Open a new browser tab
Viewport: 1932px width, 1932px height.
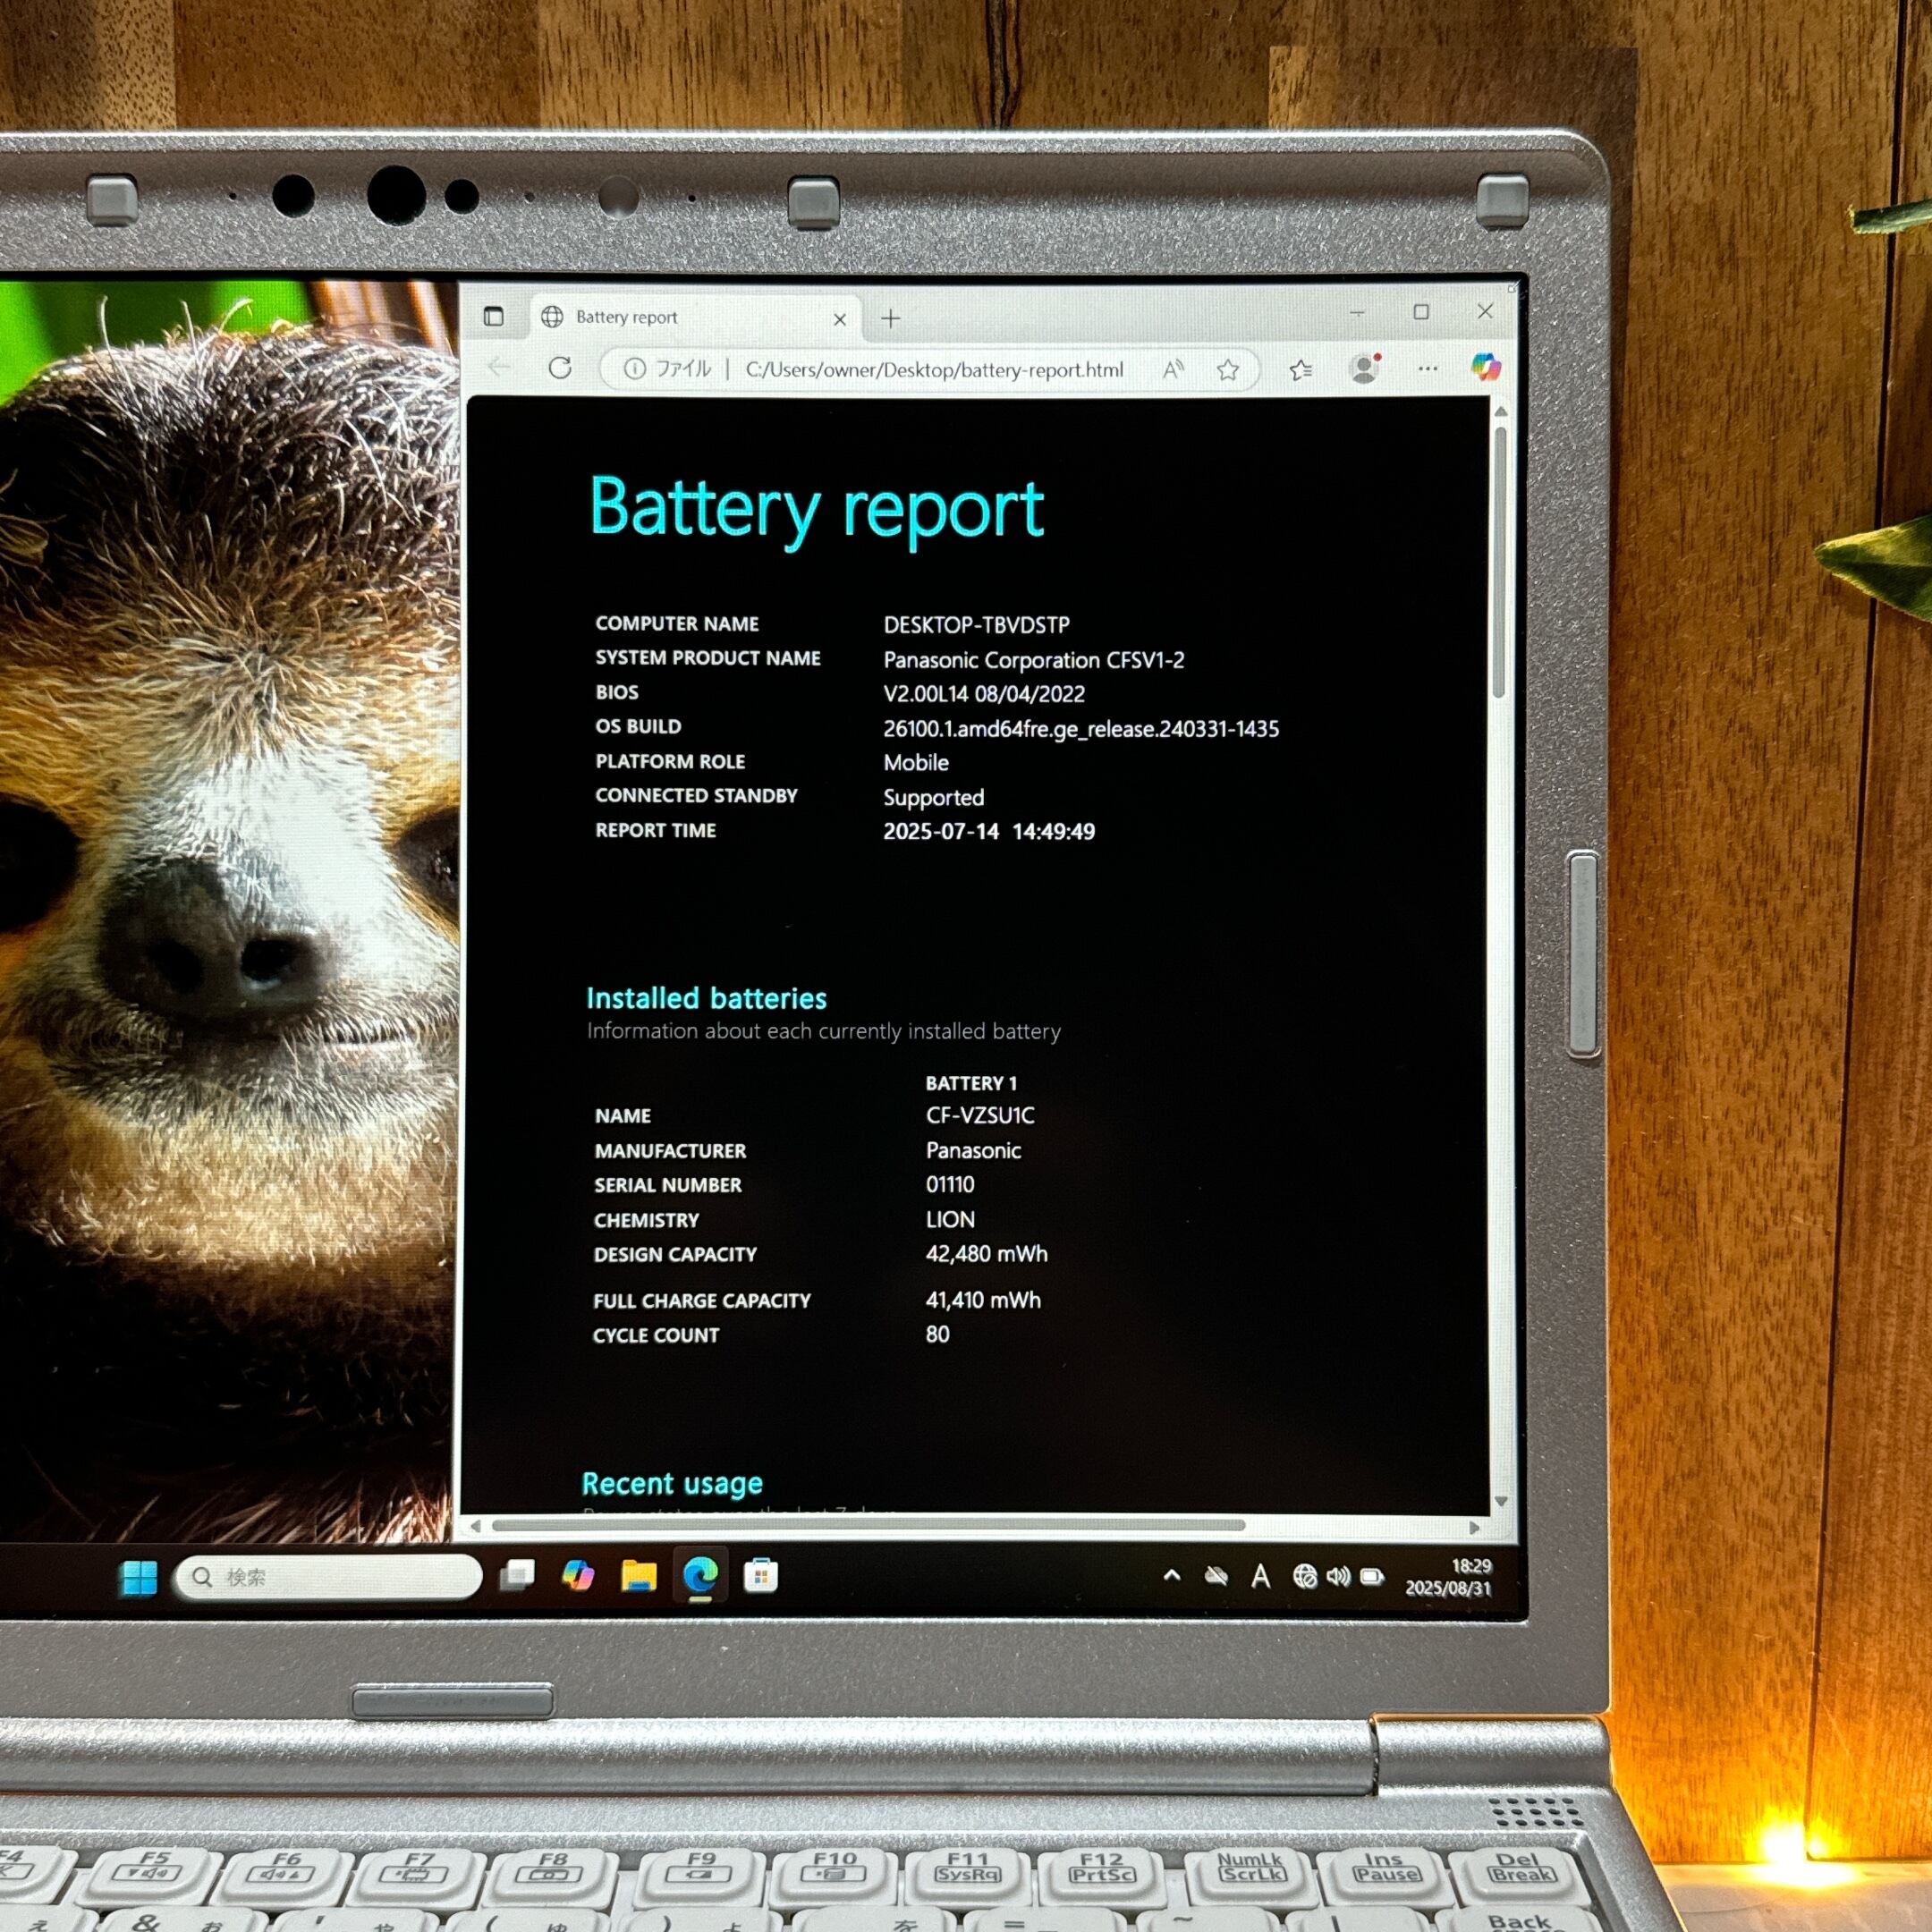click(x=891, y=319)
